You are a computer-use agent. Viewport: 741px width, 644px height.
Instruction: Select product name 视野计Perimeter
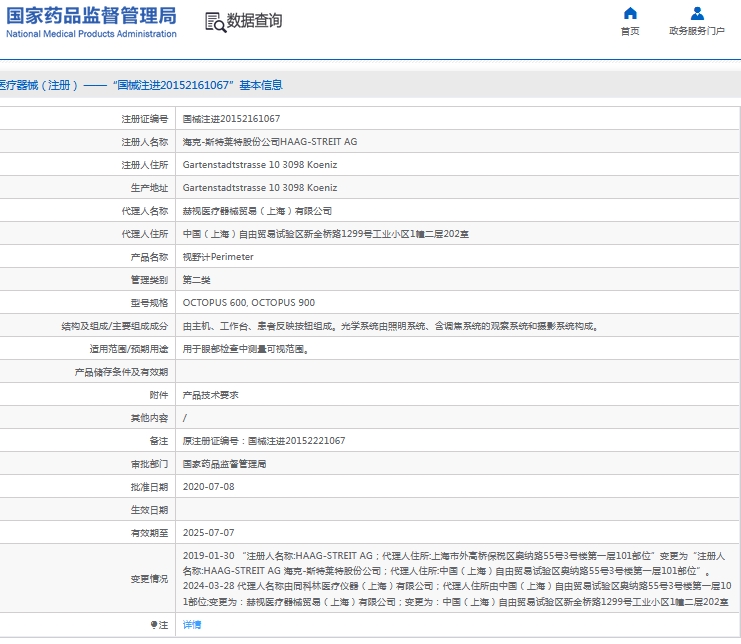click(x=218, y=257)
